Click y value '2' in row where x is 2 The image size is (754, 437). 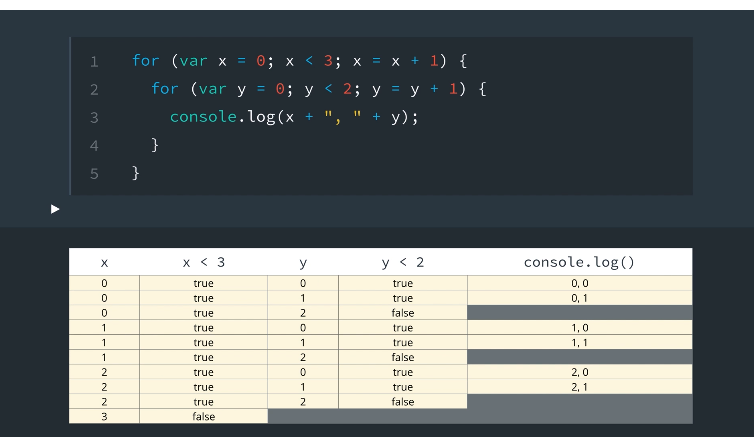(303, 402)
